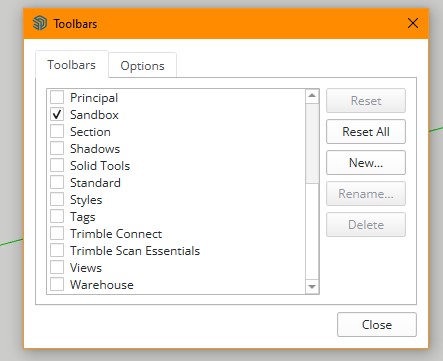This screenshot has width=443, height=361.
Task: Tick the Shadows toolbar checkbox
Action: click(x=57, y=148)
